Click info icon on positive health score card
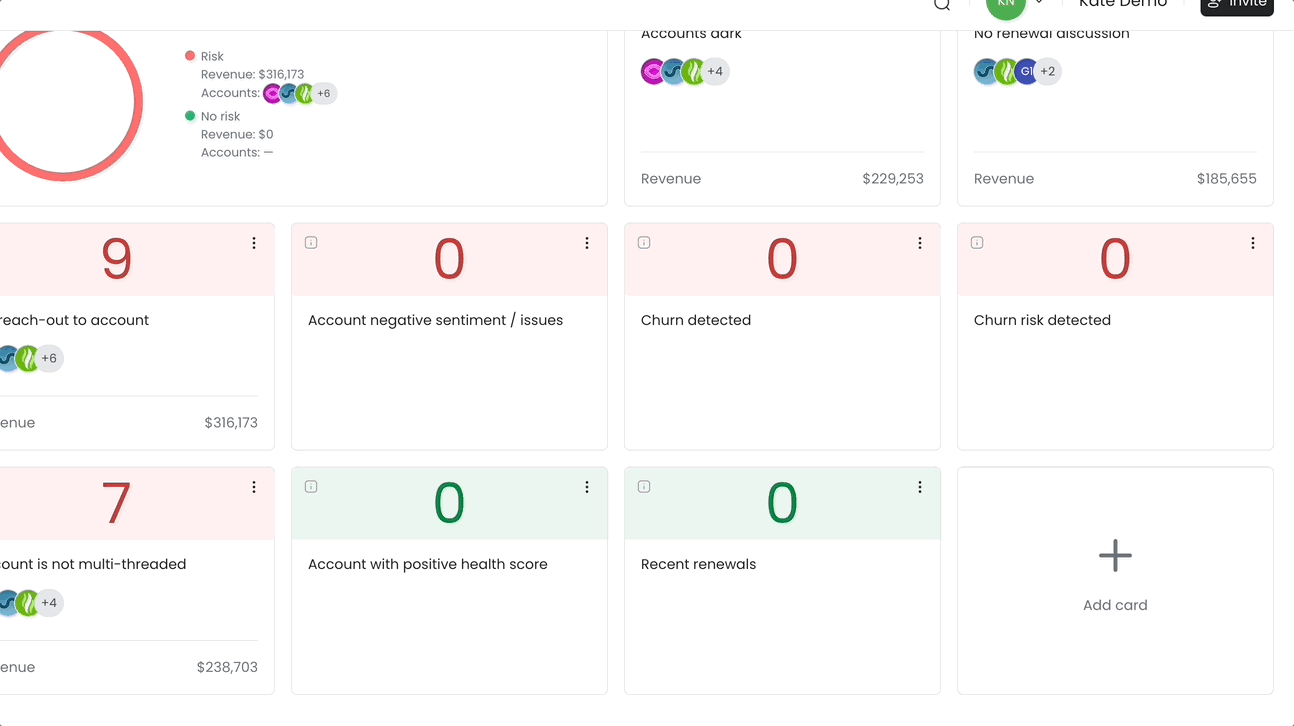1294x726 pixels. click(311, 487)
